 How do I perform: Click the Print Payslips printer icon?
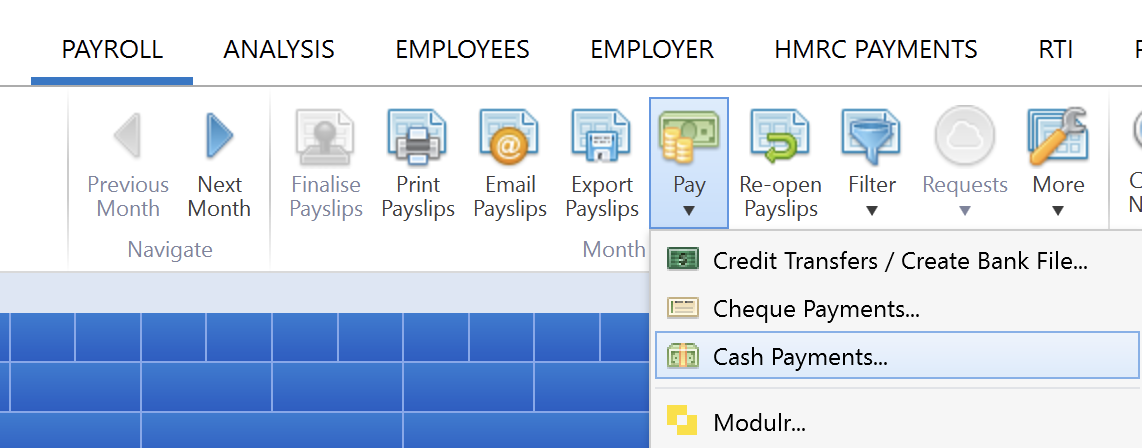click(x=417, y=137)
